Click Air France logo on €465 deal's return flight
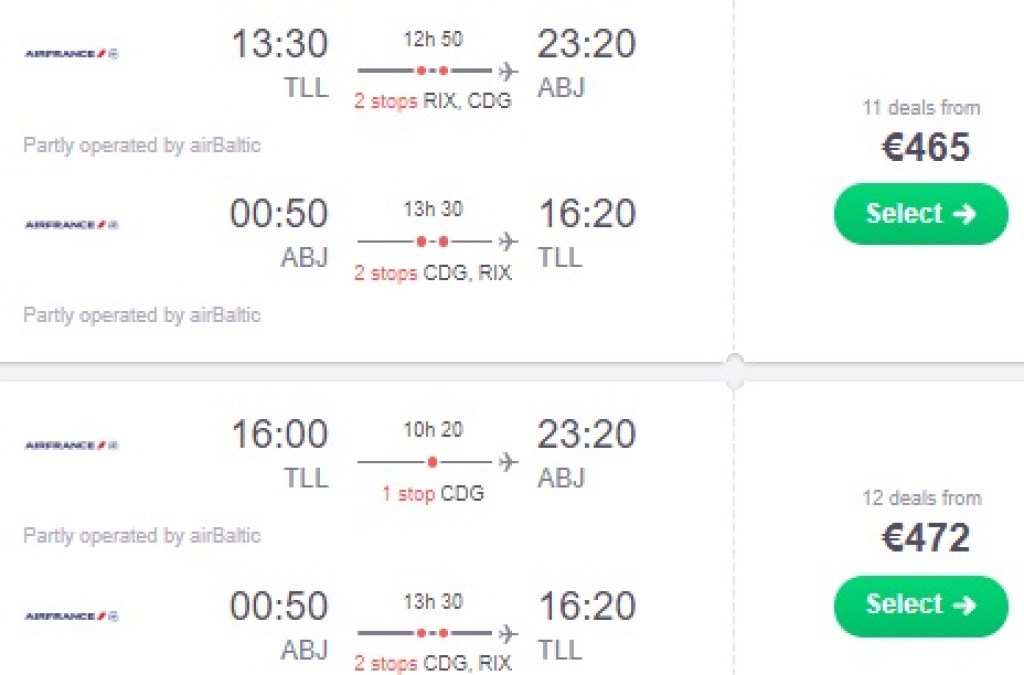 click(71, 224)
